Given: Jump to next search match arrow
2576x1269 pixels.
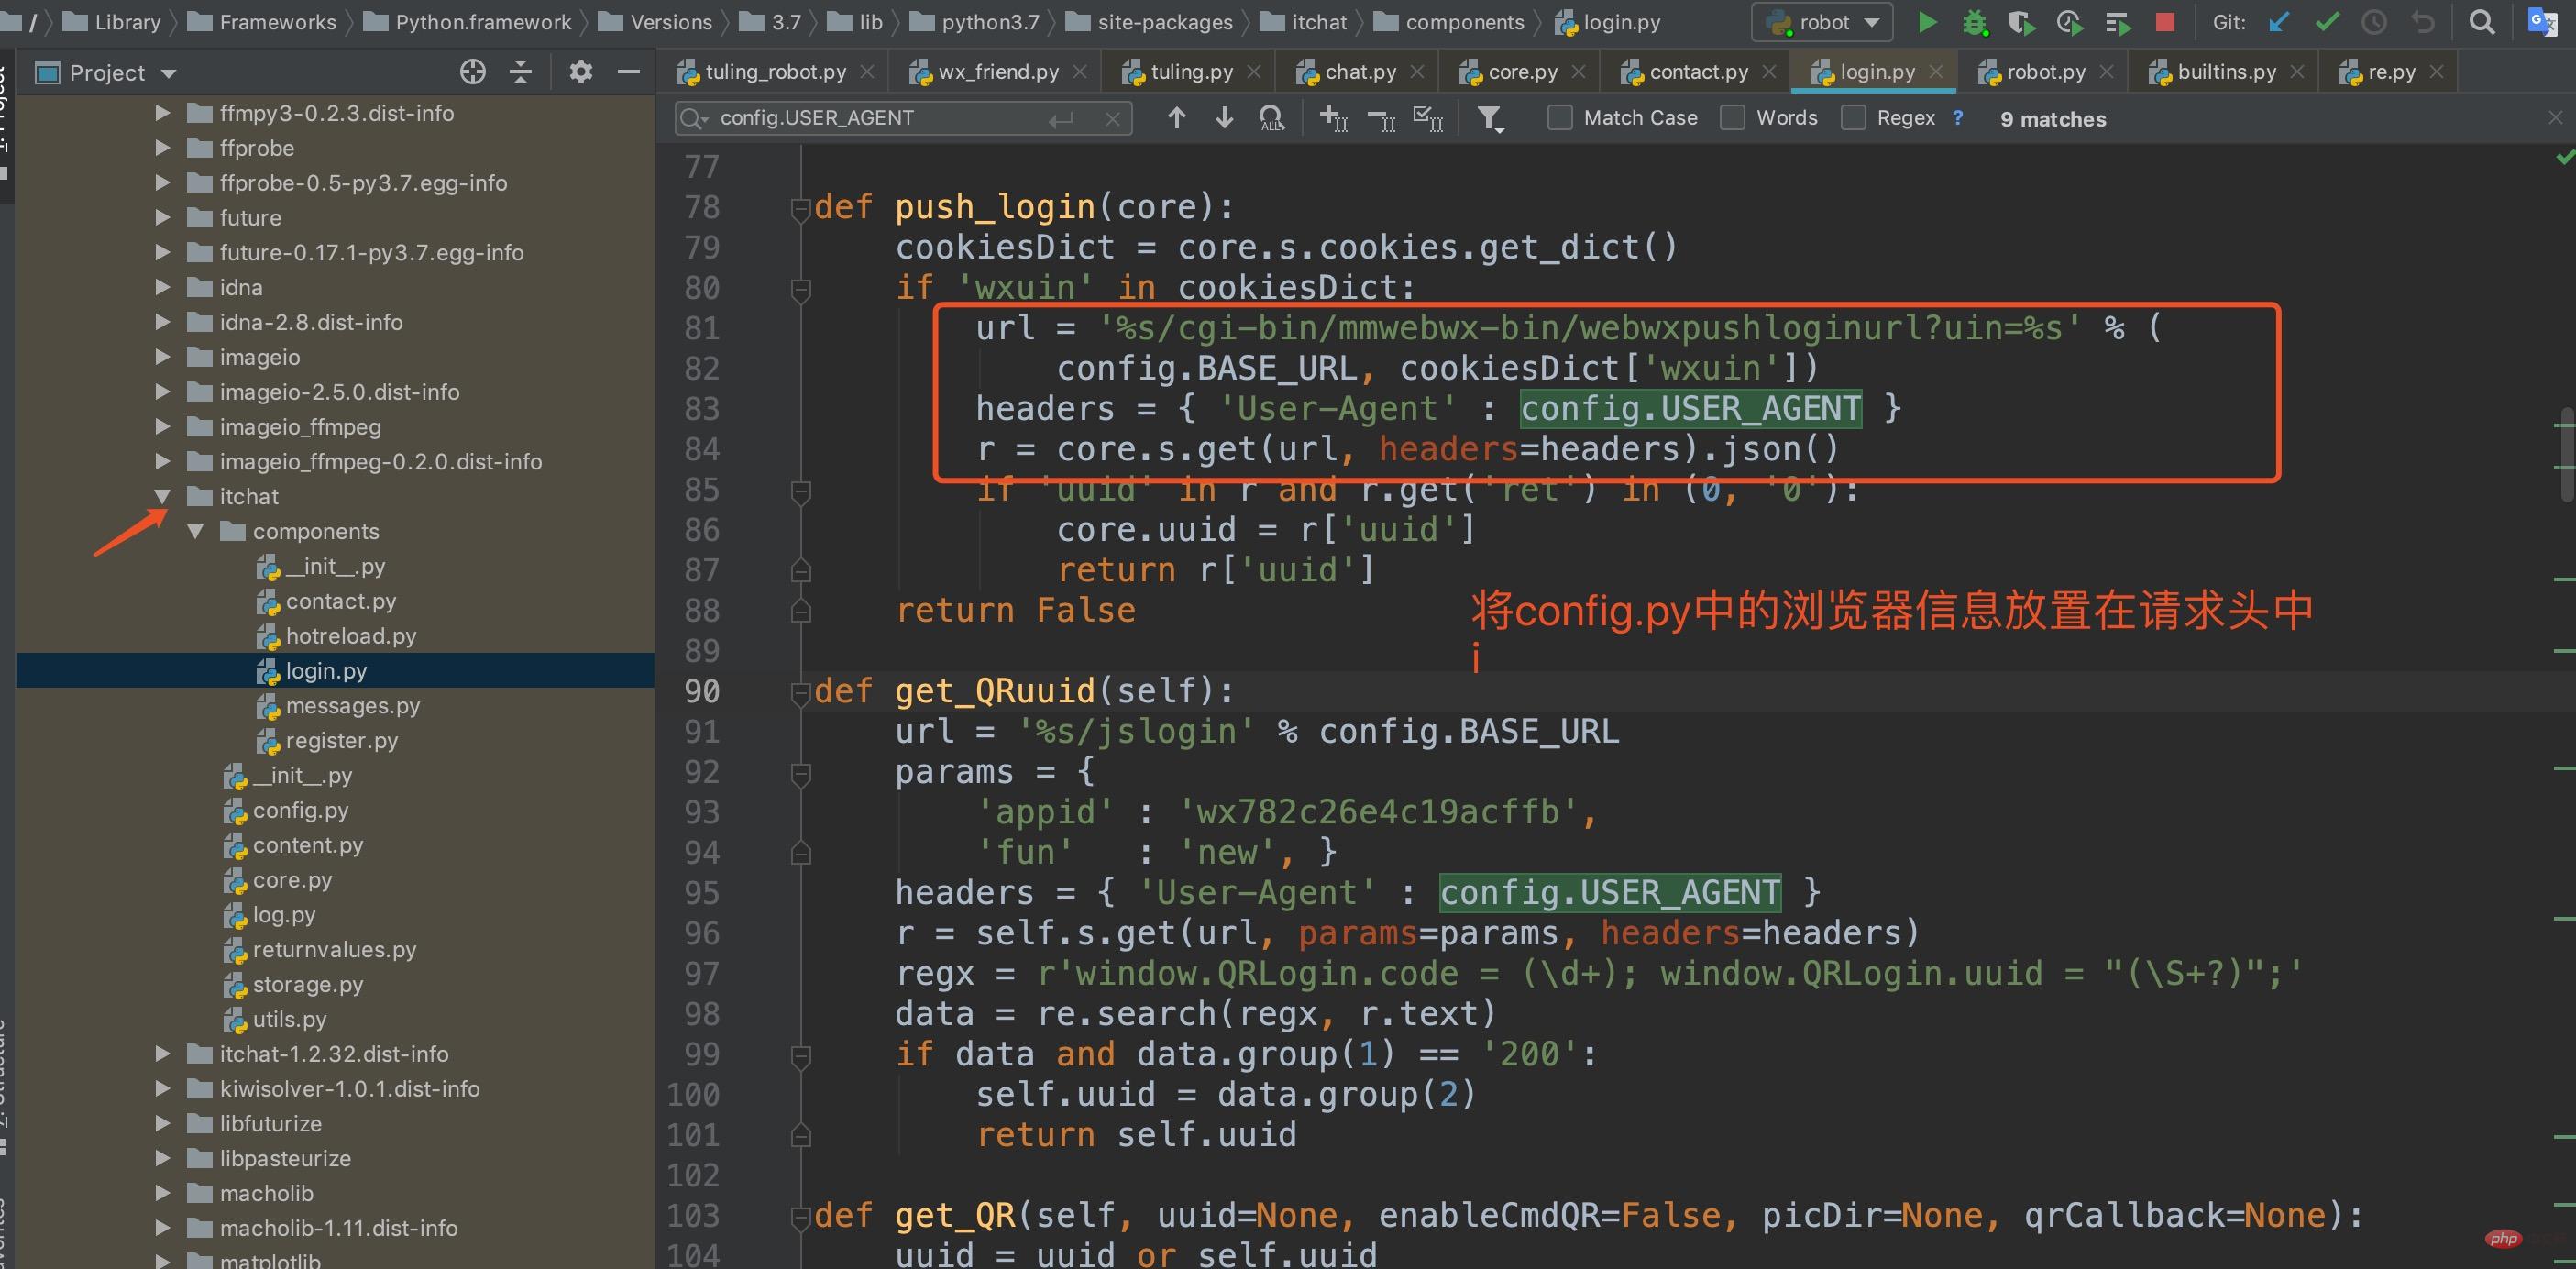Looking at the screenshot, I should click(1224, 118).
